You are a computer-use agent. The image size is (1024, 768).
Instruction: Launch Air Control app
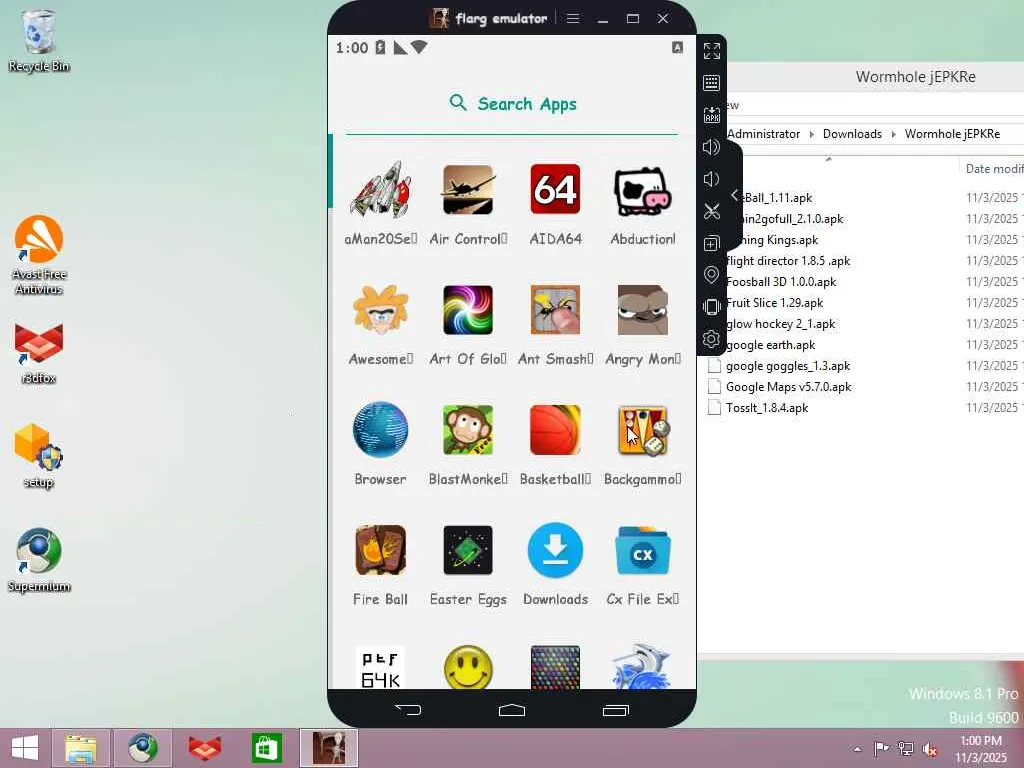coord(468,190)
